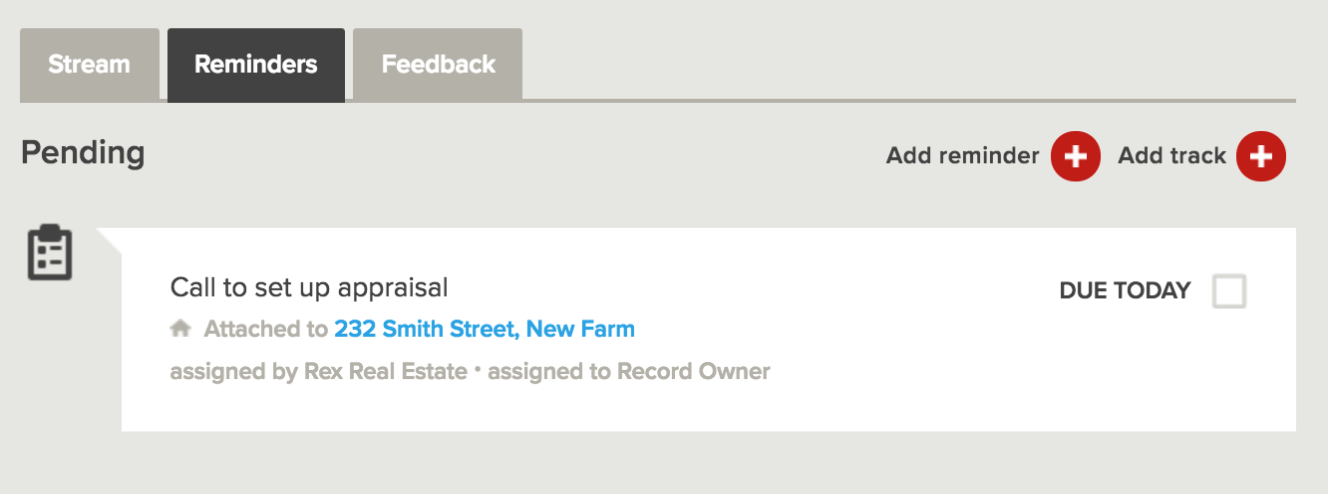Mark the Call to set up appraisal reminder complete

click(1229, 291)
